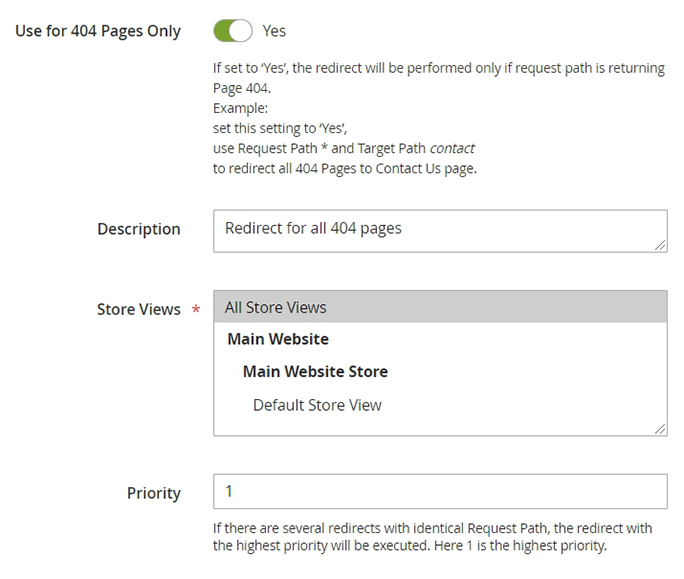Click the red required asterisk

pyautogui.click(x=196, y=309)
